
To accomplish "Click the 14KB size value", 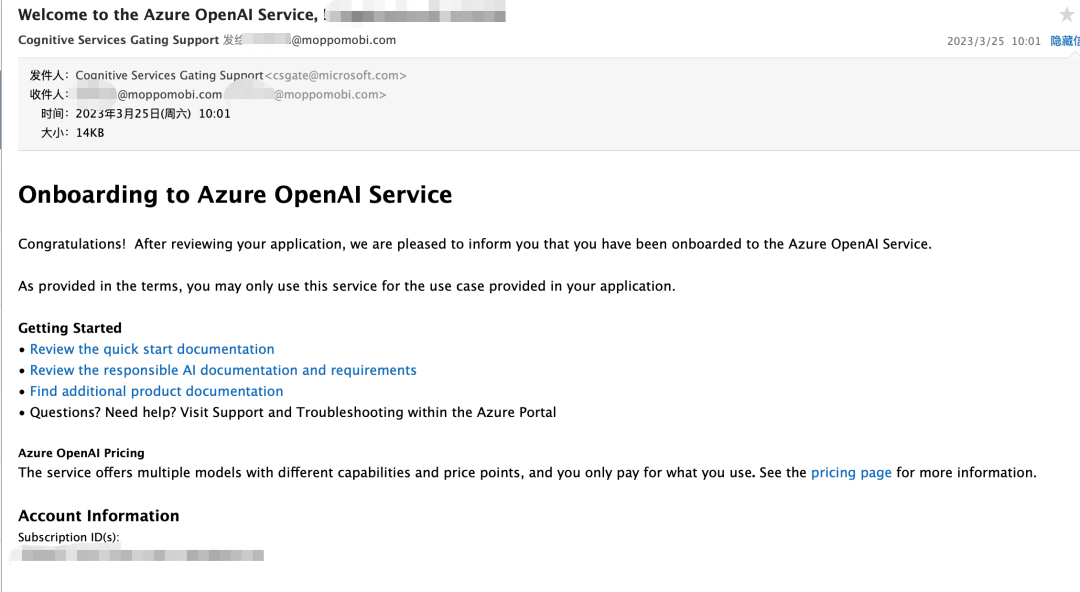I will click(x=90, y=132).
